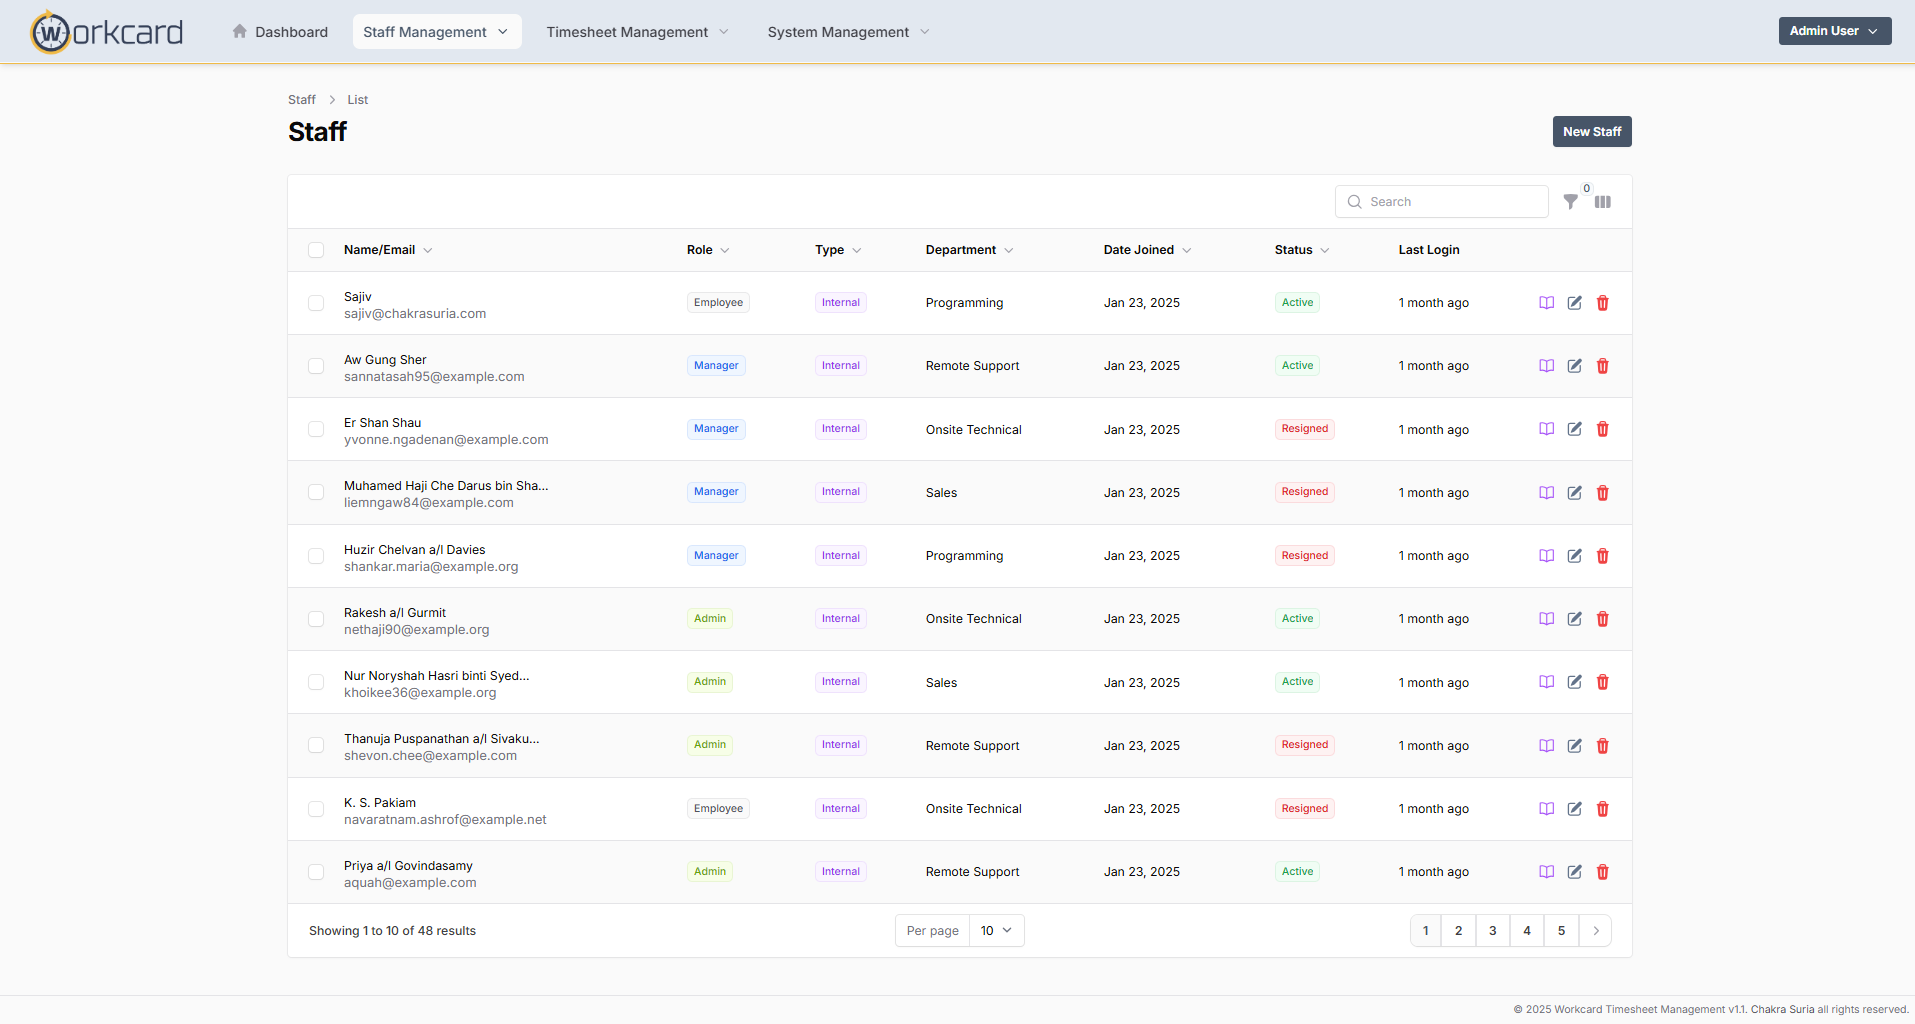Screen dimensions: 1915x1024
Task: Click the New Staff button
Action: [1591, 132]
